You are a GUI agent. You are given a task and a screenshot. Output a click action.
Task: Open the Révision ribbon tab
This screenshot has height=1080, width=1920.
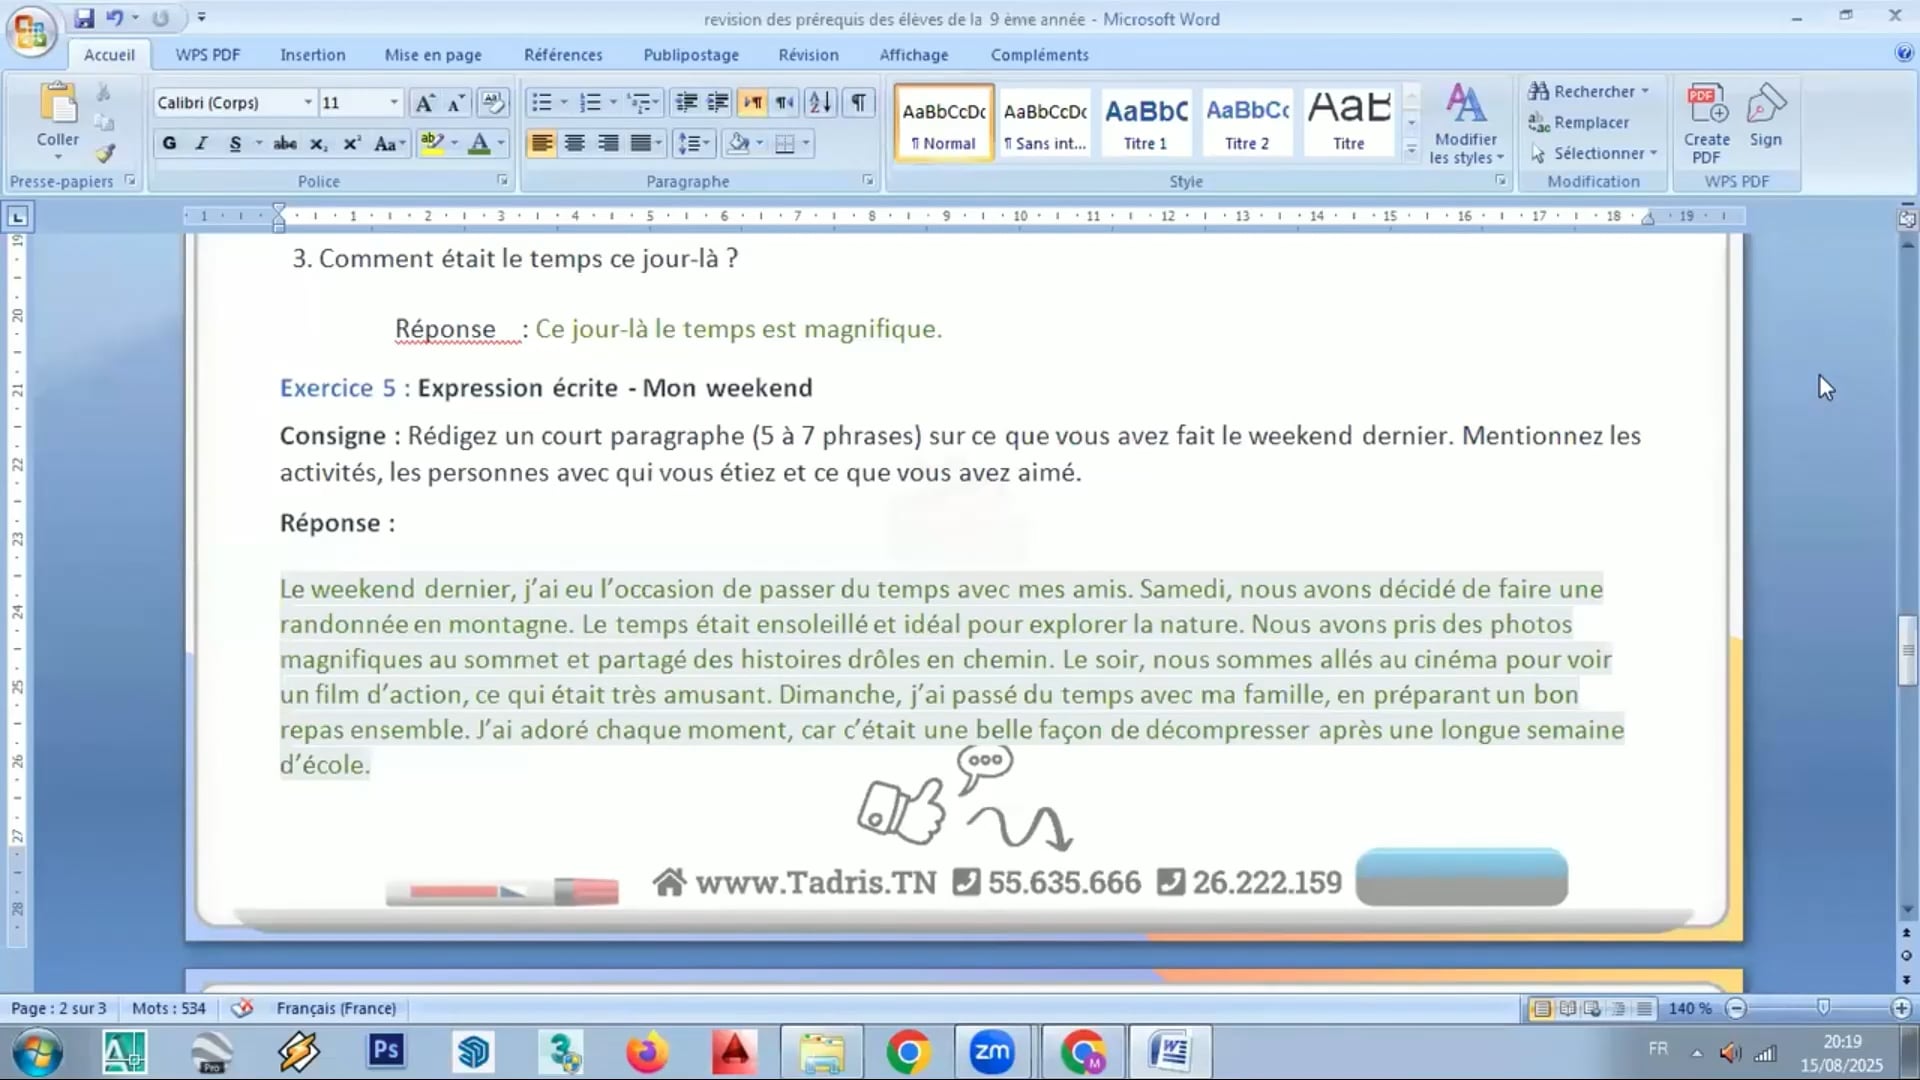[808, 55]
